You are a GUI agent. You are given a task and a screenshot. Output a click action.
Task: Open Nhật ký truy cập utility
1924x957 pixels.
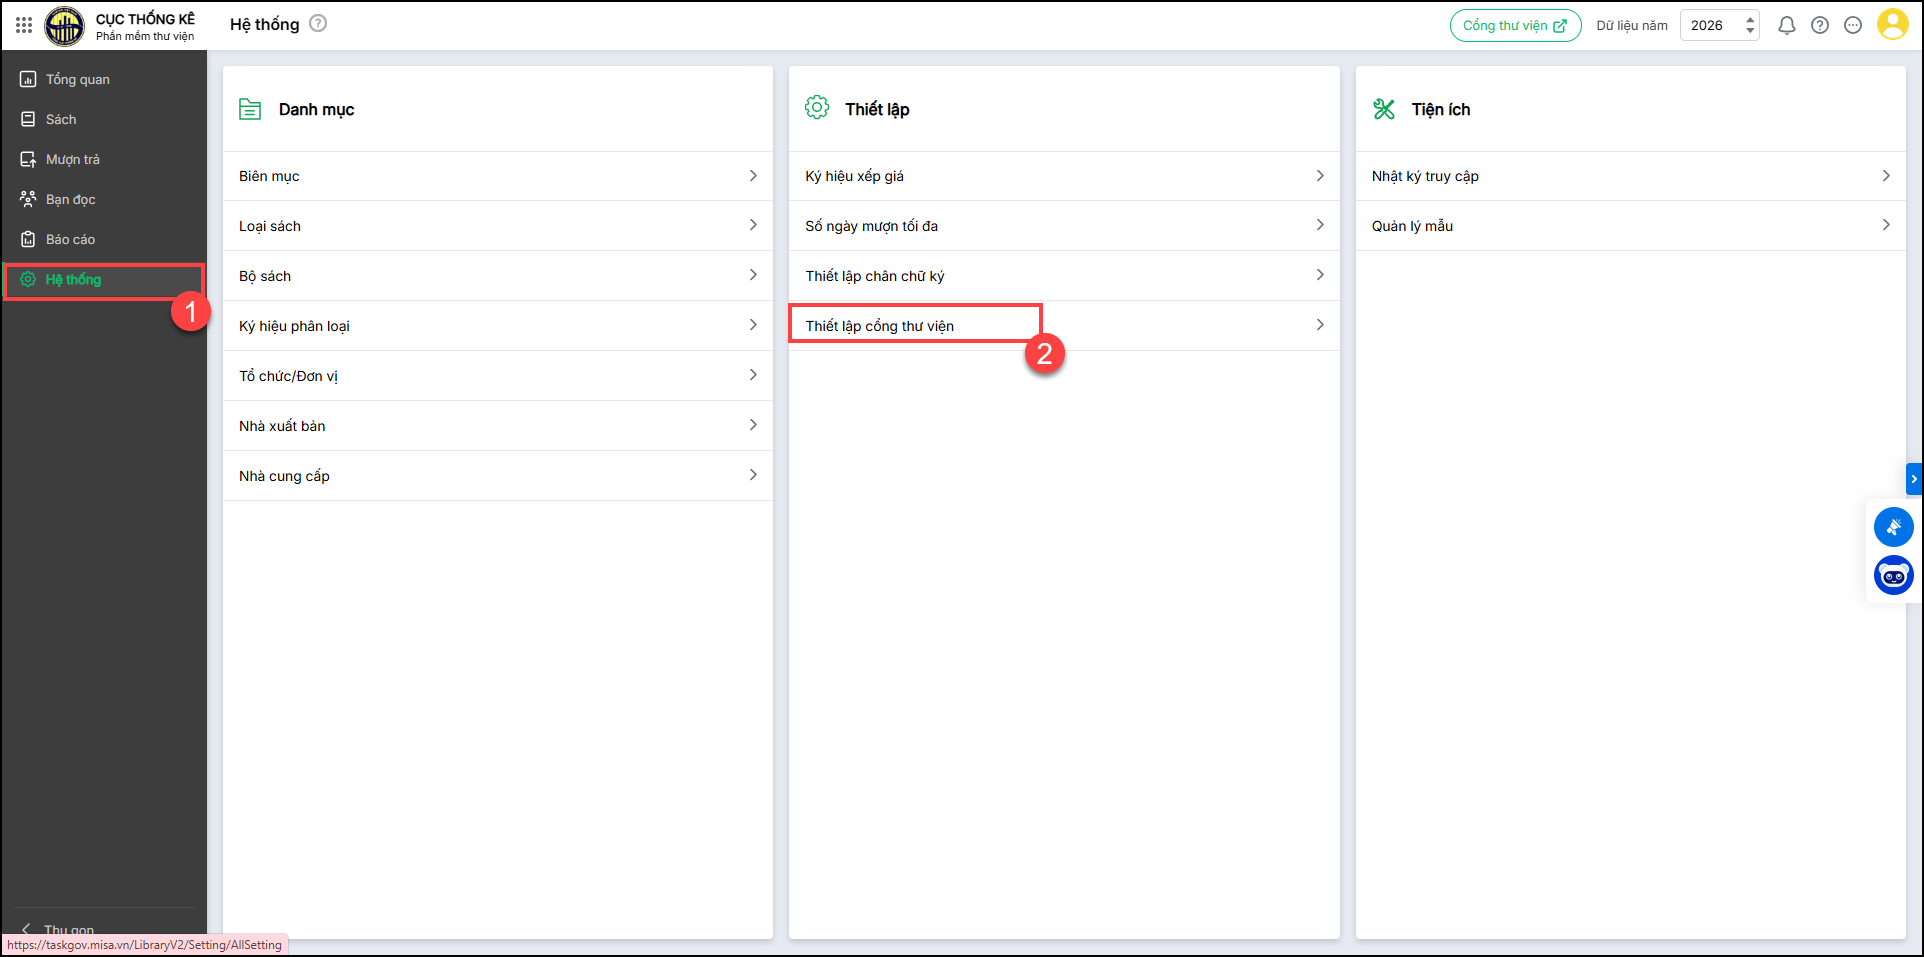1630,176
